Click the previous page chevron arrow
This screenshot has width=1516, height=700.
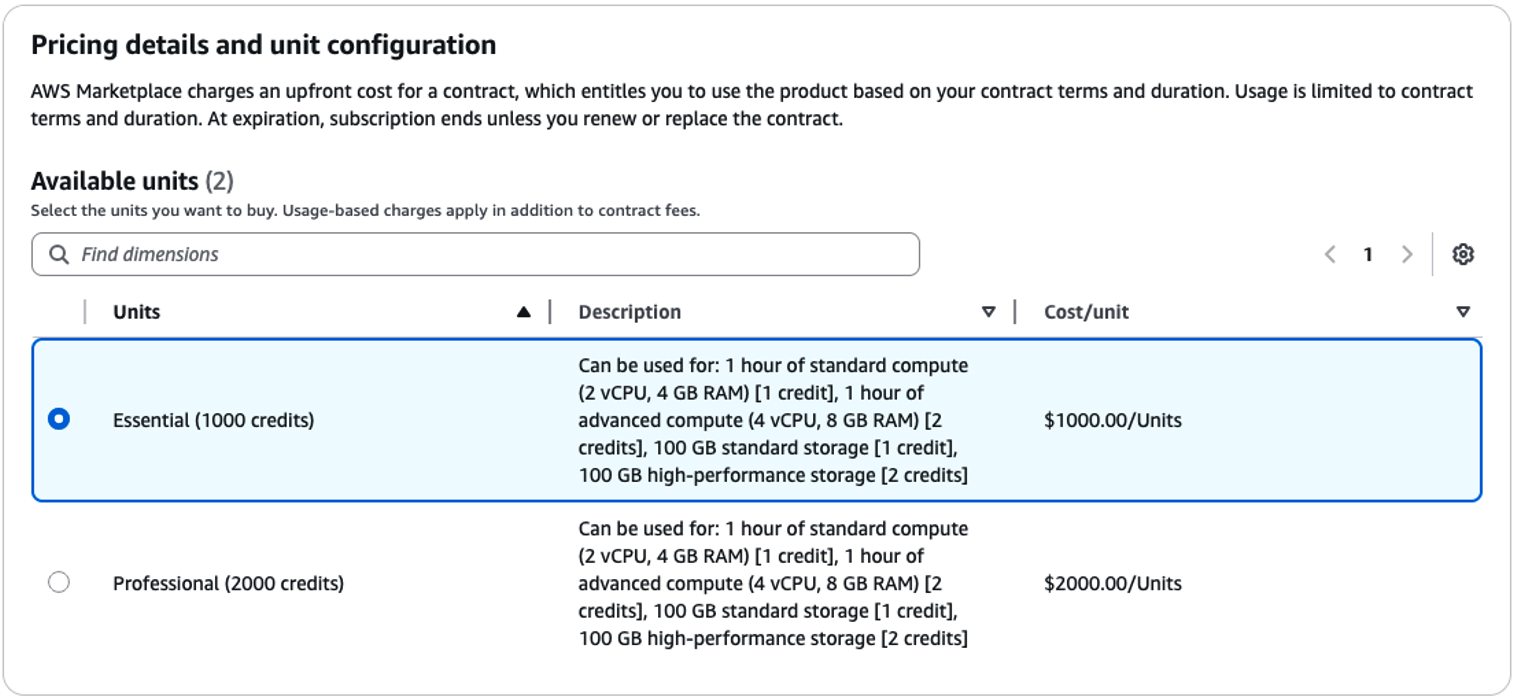click(x=1329, y=254)
